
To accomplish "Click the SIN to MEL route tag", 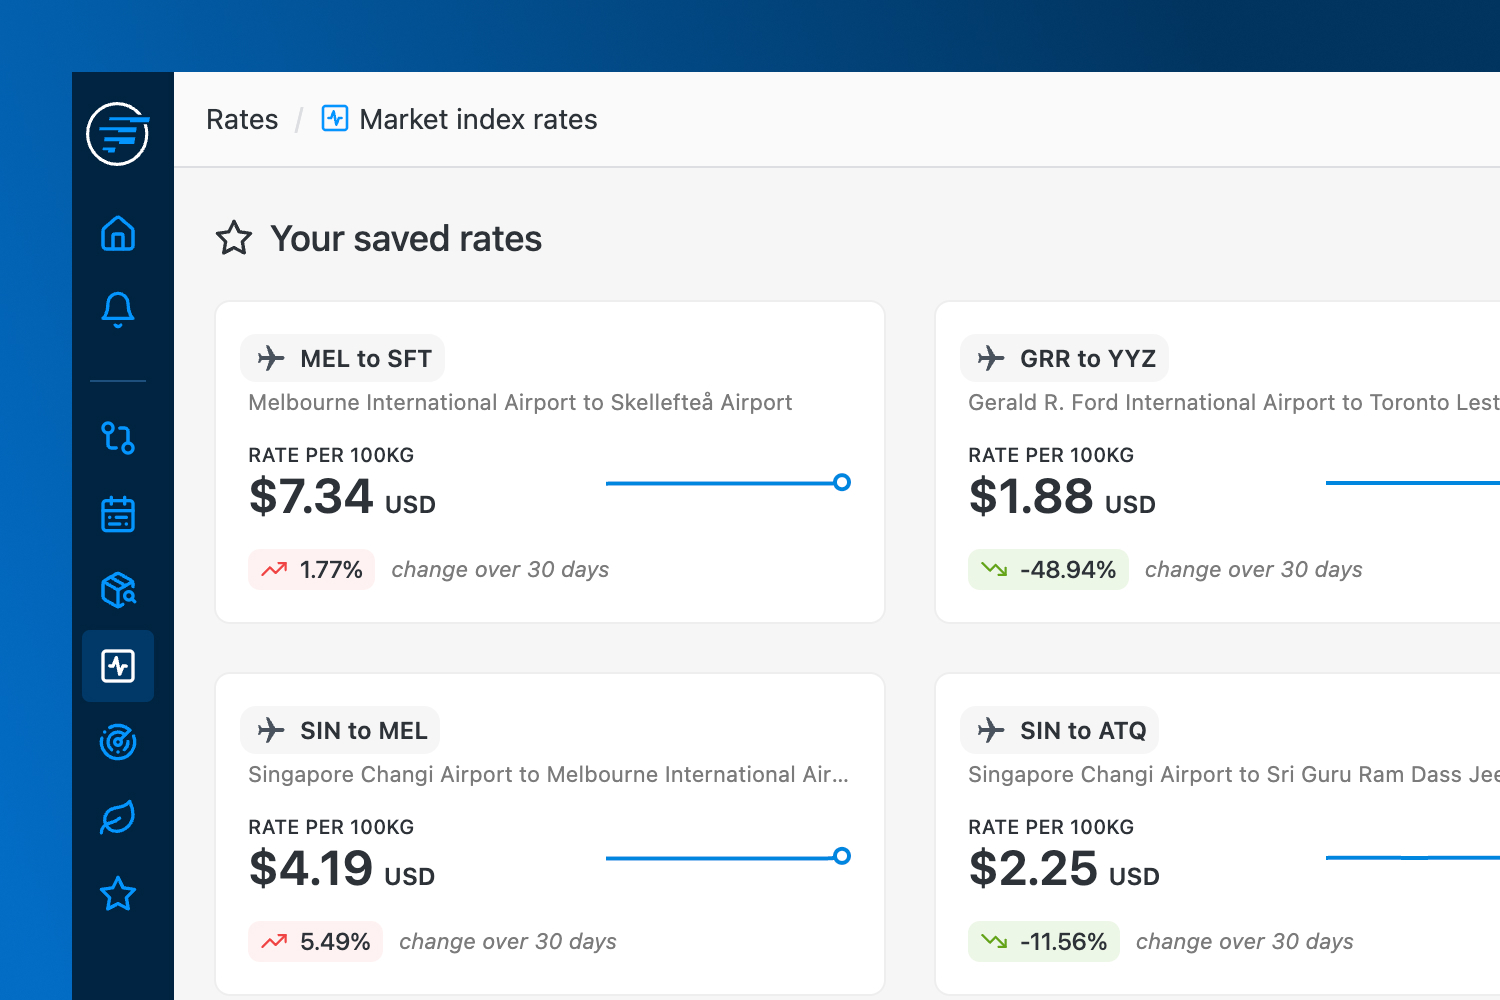I will [340, 730].
